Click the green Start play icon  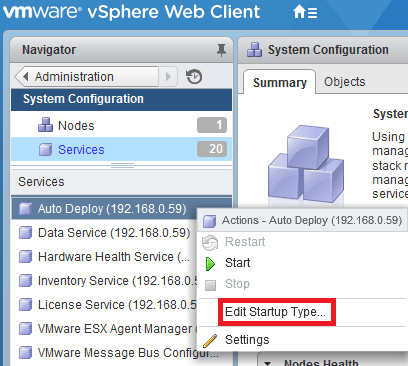point(210,264)
